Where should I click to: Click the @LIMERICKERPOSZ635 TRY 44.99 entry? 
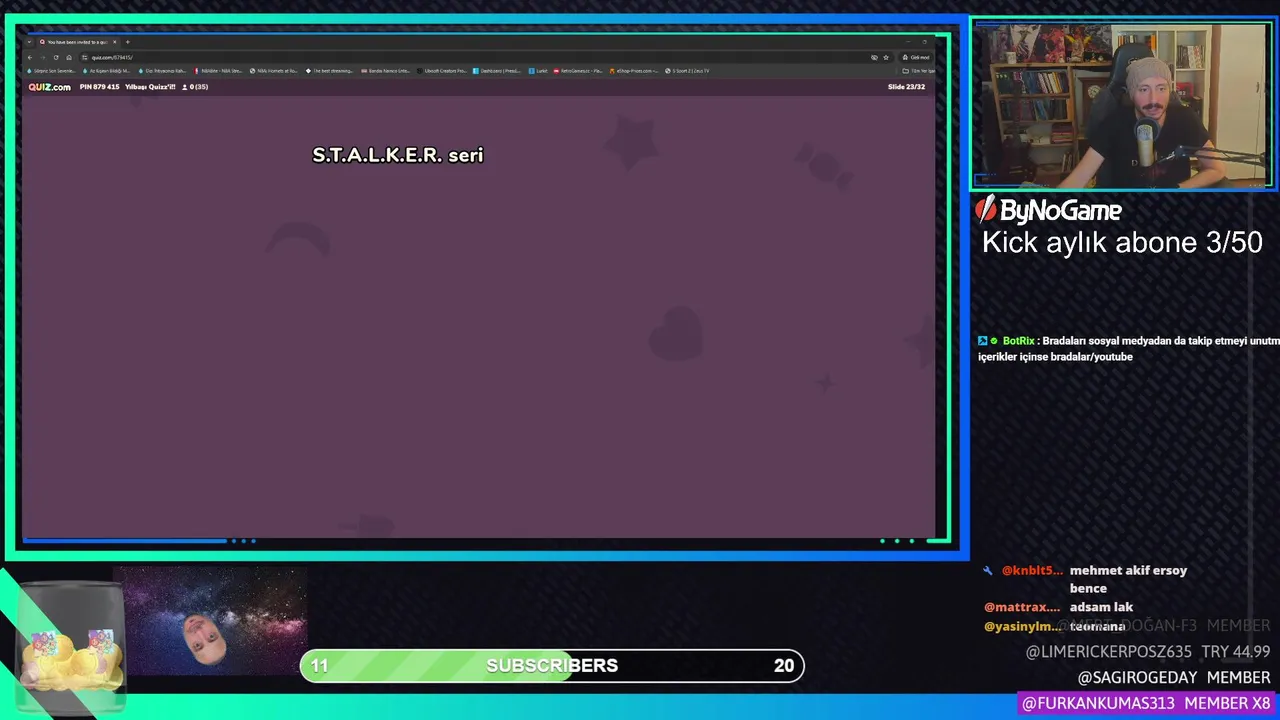tap(1148, 652)
